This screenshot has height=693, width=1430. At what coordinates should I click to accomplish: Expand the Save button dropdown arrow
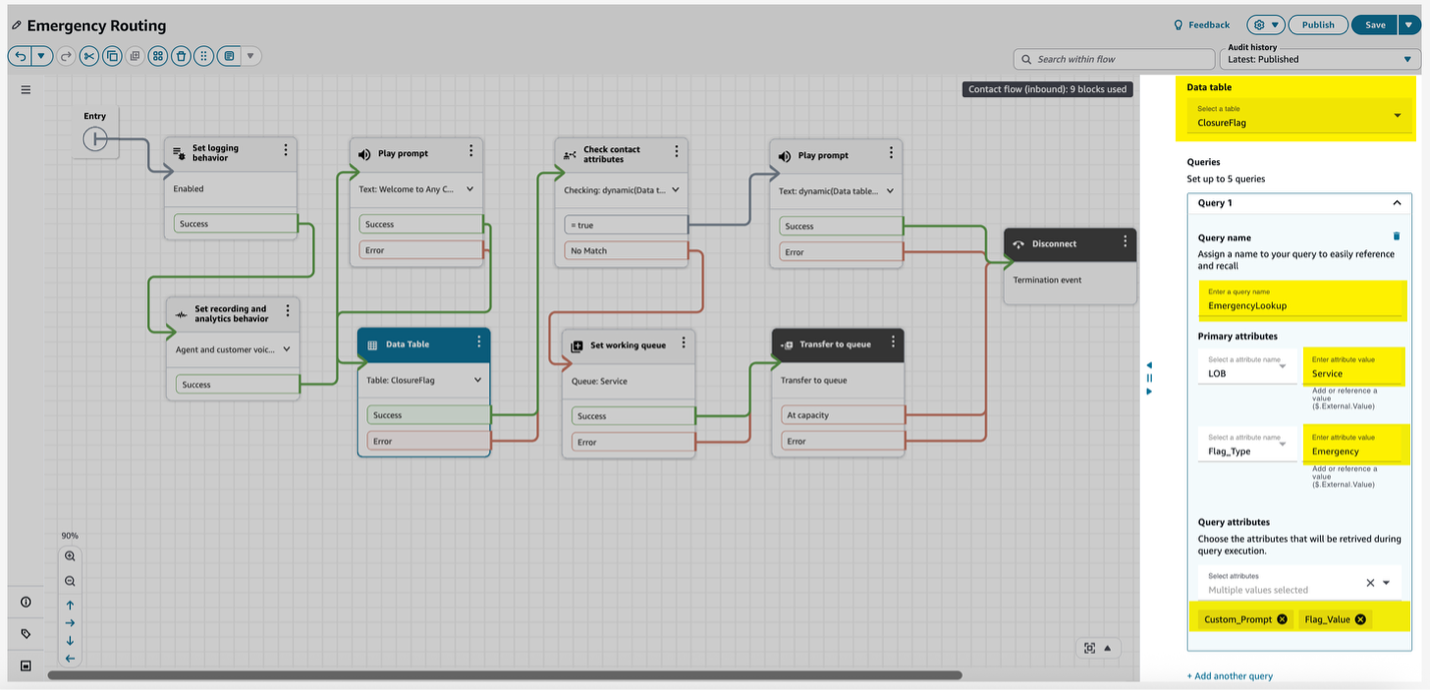click(x=1409, y=25)
